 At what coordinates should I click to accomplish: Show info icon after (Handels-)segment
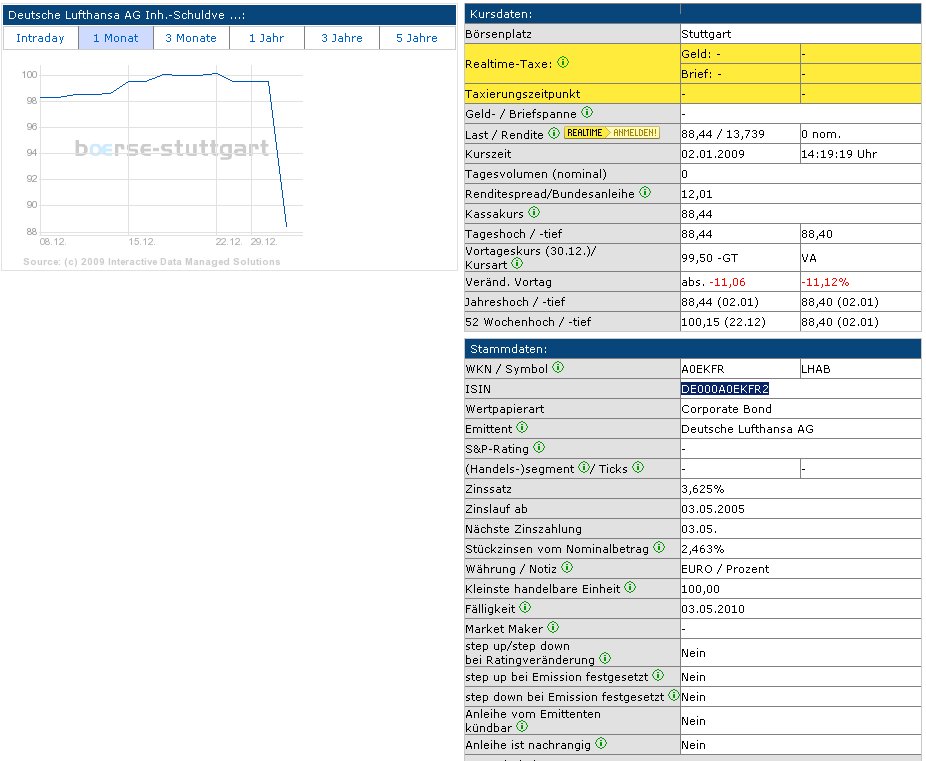(583, 468)
